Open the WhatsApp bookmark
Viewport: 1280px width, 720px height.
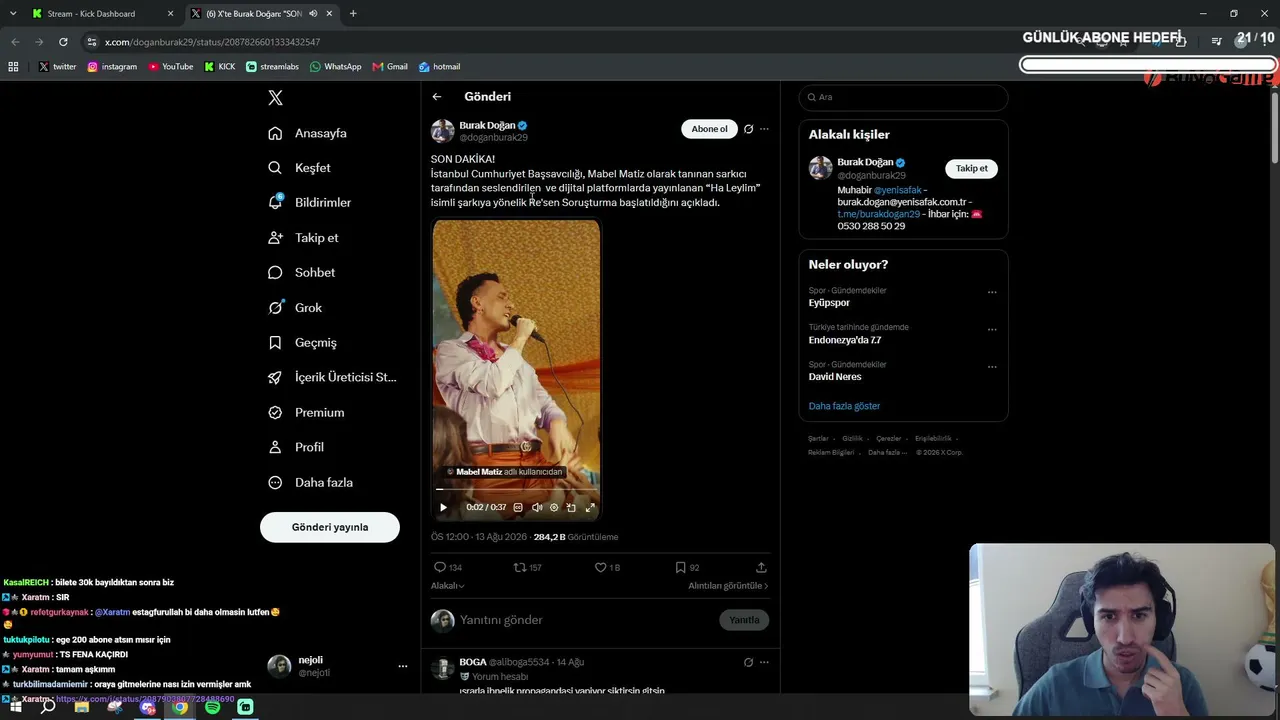click(x=336, y=67)
